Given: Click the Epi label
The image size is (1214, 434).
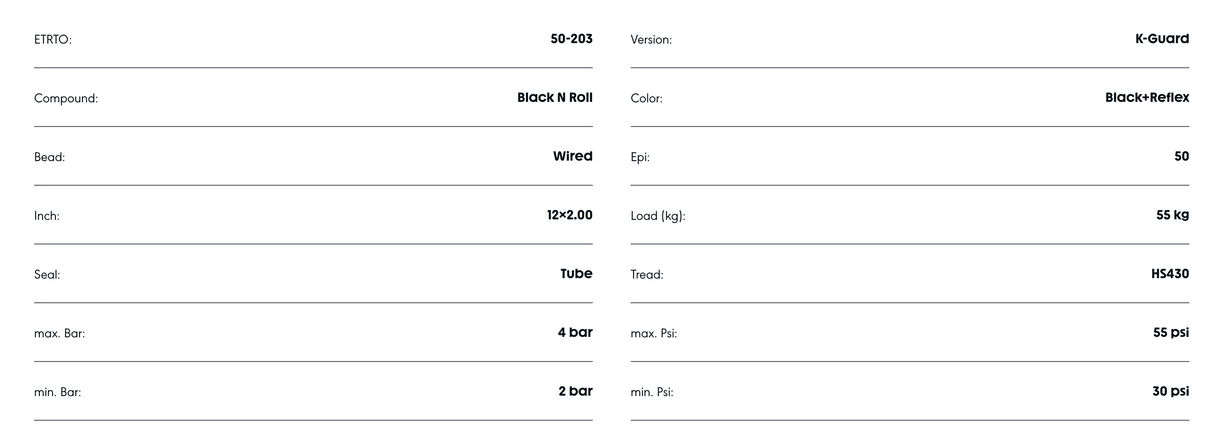Looking at the screenshot, I should (640, 157).
